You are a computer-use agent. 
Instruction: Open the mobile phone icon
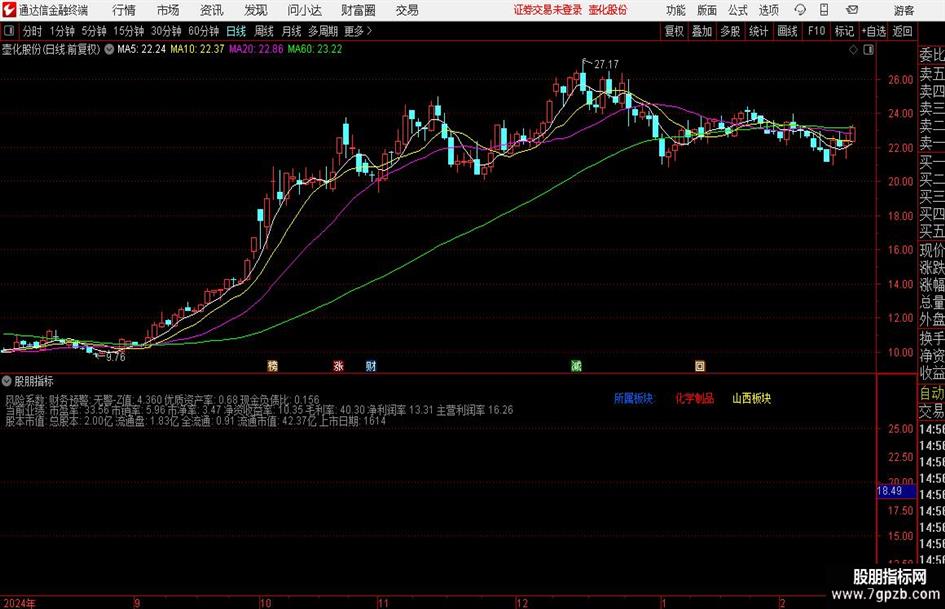tap(824, 10)
